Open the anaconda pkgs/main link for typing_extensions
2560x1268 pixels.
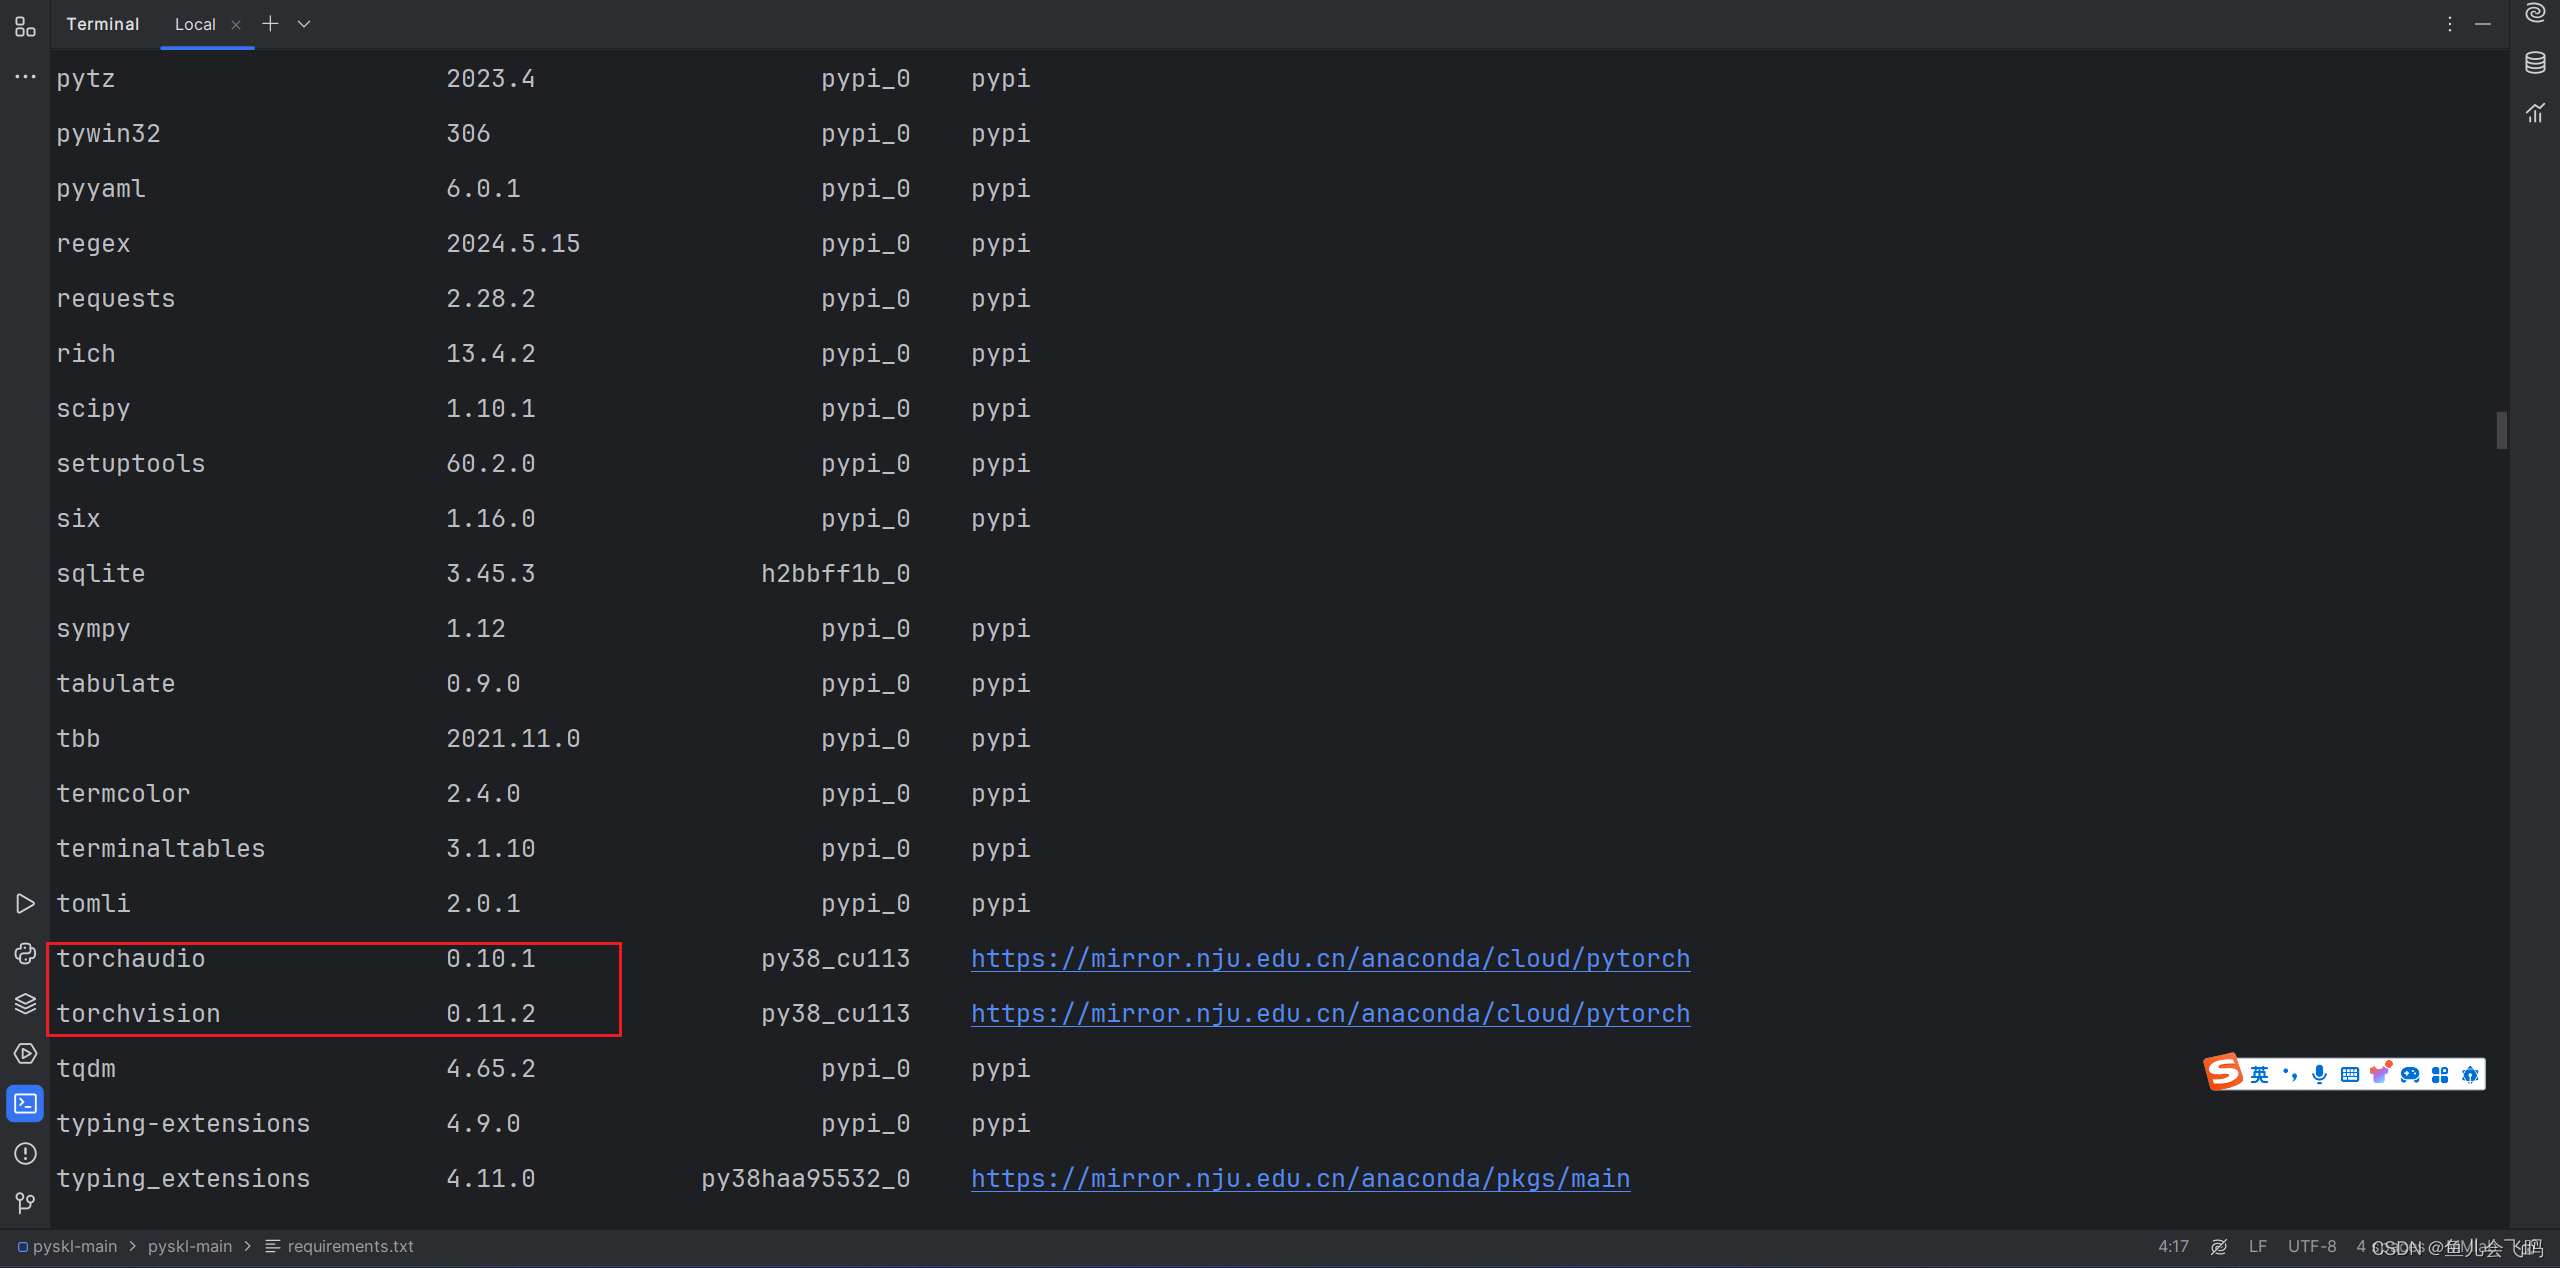[x=1299, y=1178]
